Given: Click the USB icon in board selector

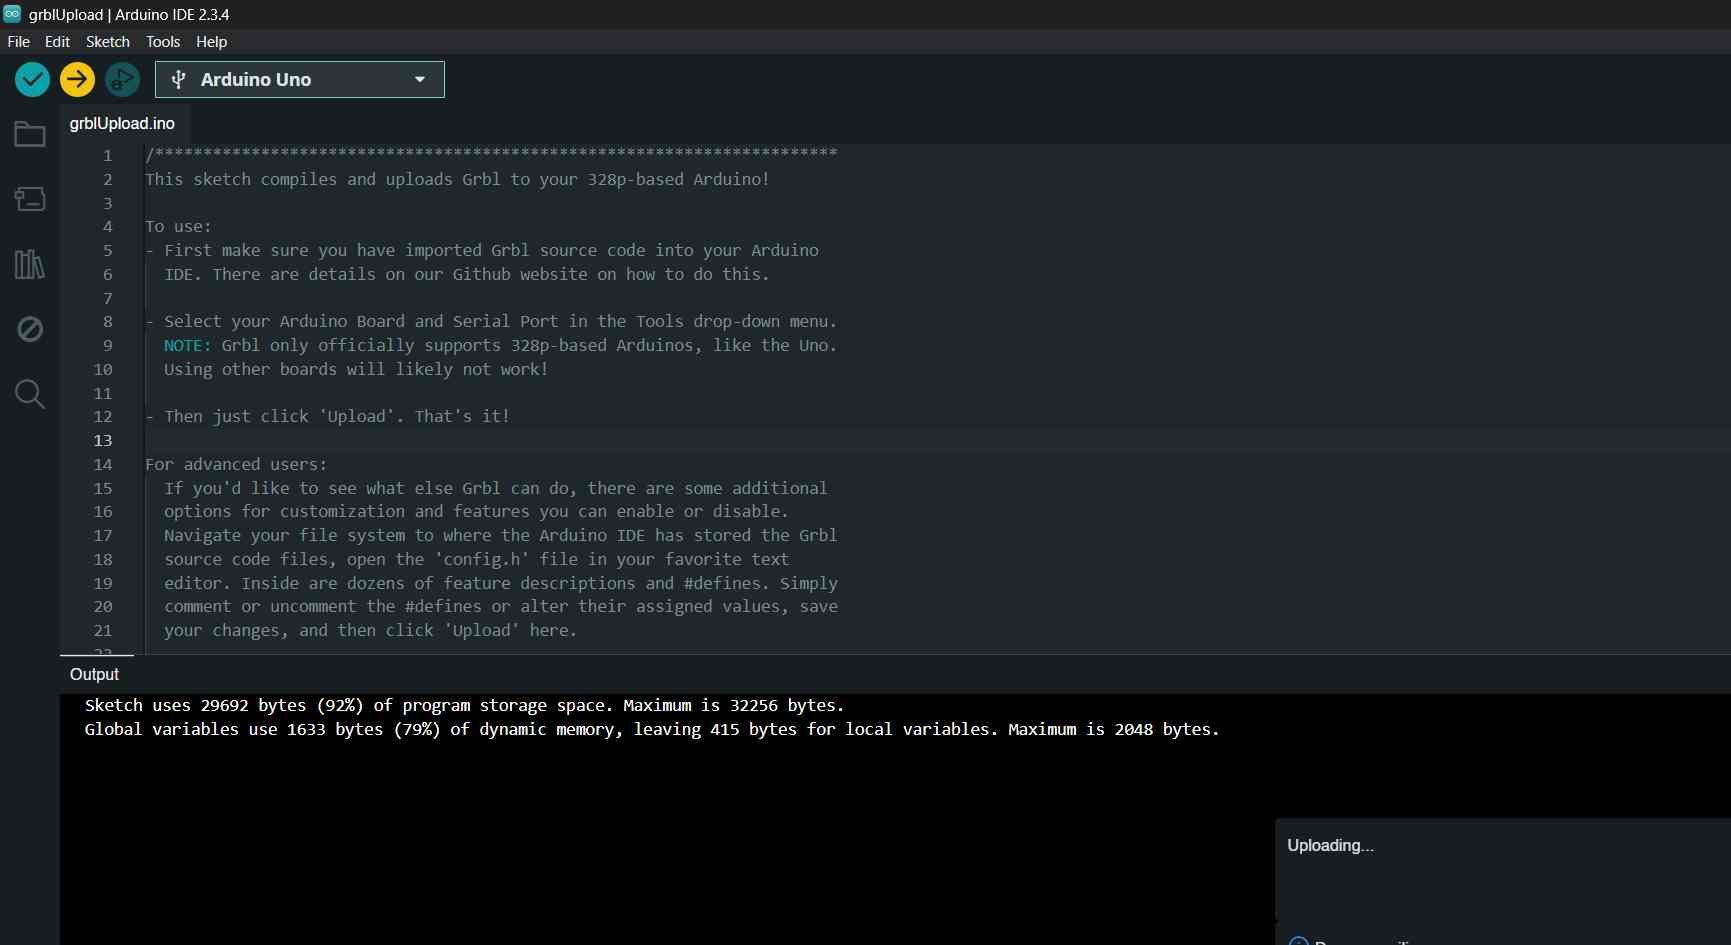Looking at the screenshot, I should [x=179, y=80].
